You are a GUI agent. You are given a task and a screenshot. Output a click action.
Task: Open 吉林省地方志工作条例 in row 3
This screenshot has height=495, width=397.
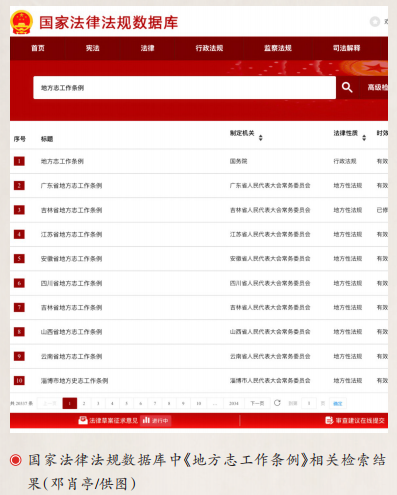pos(71,210)
